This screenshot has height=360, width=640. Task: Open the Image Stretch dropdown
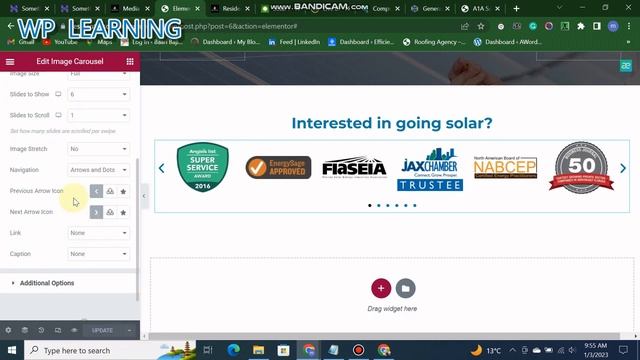[x=98, y=149]
